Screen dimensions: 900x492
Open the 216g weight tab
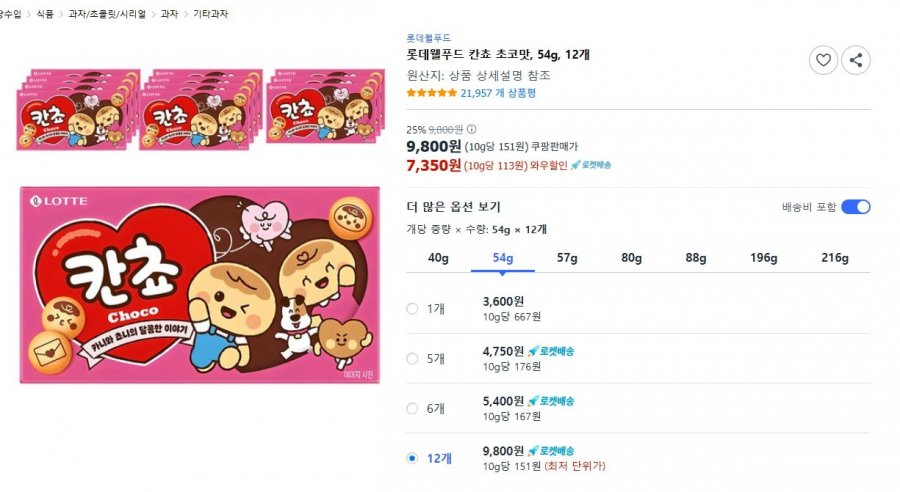click(x=835, y=258)
